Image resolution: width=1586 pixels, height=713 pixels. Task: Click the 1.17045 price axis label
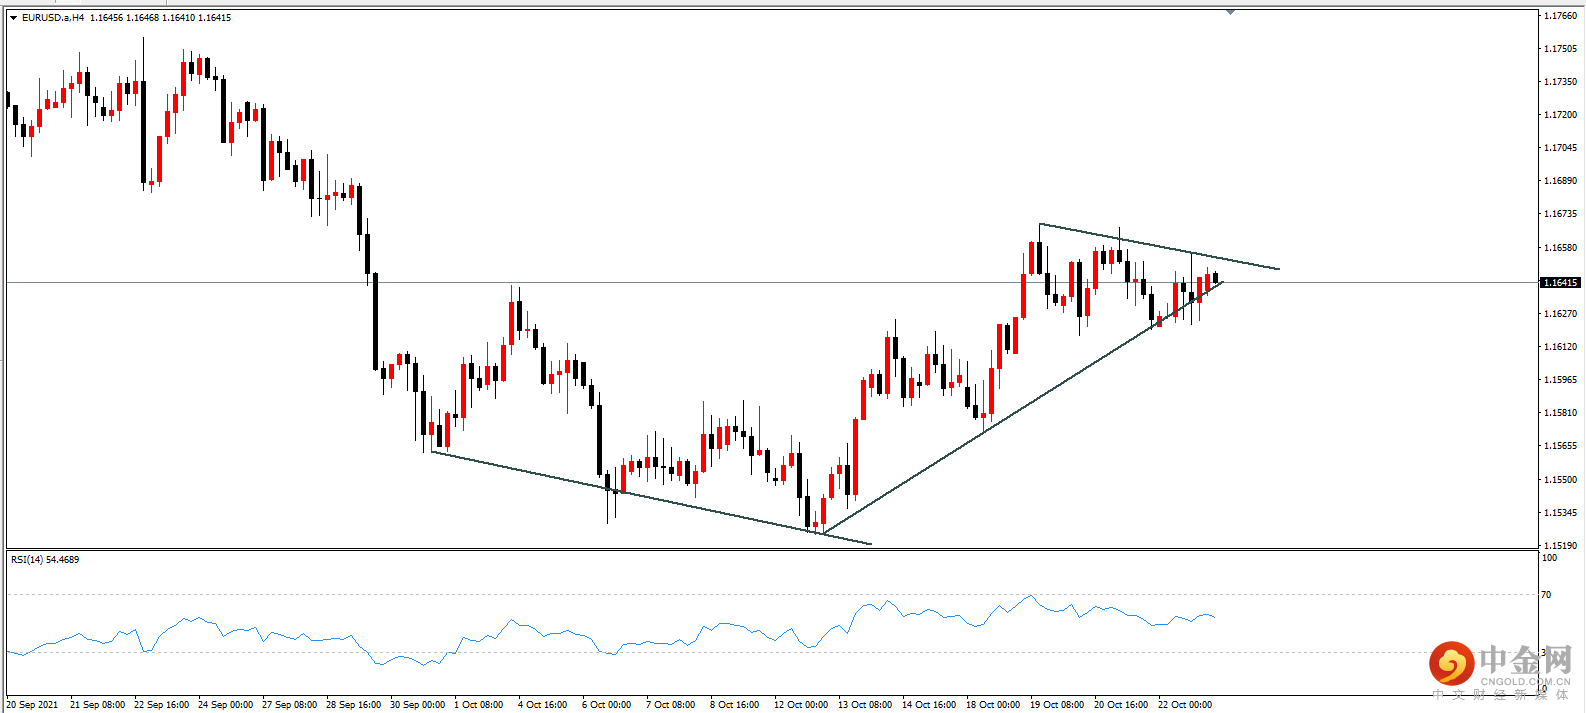click(x=1561, y=147)
